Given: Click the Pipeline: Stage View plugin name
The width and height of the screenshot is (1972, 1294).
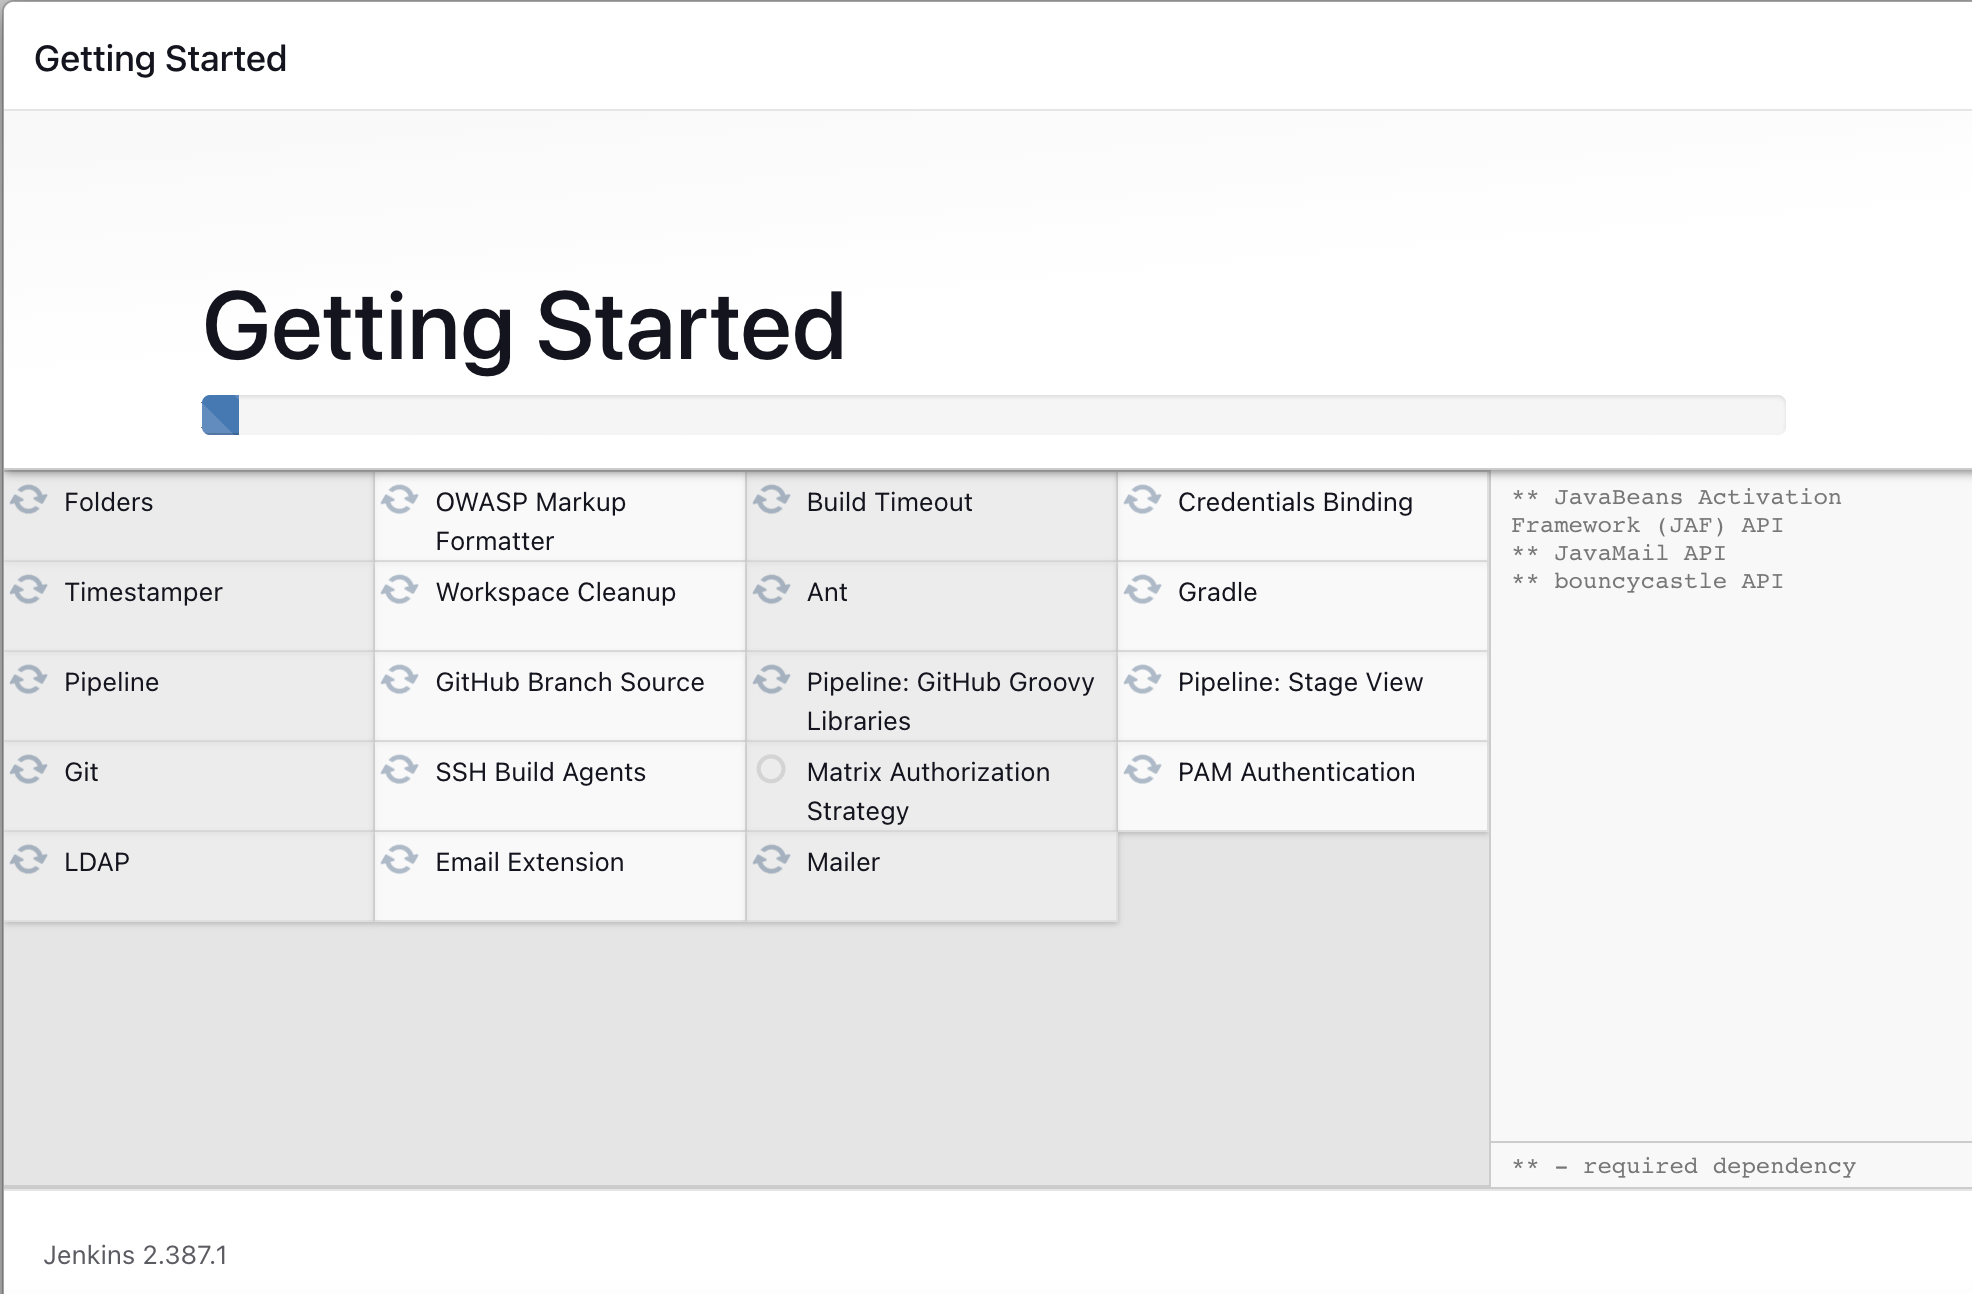Looking at the screenshot, I should click(1299, 682).
